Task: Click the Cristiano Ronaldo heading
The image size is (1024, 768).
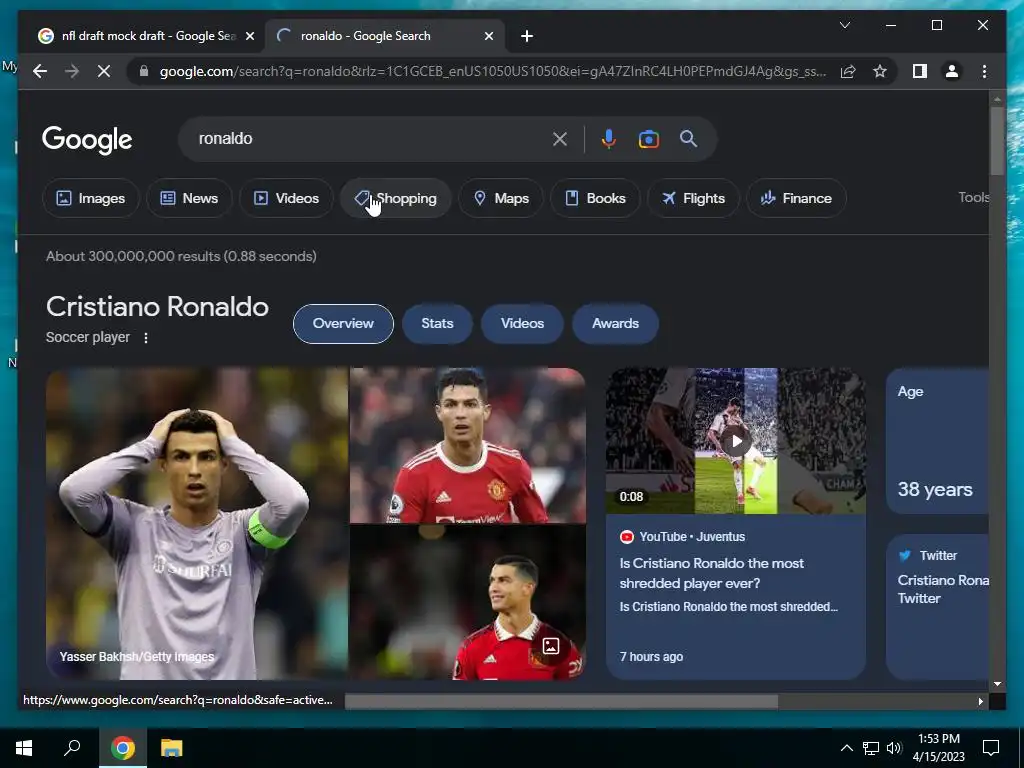Action: coord(157,307)
